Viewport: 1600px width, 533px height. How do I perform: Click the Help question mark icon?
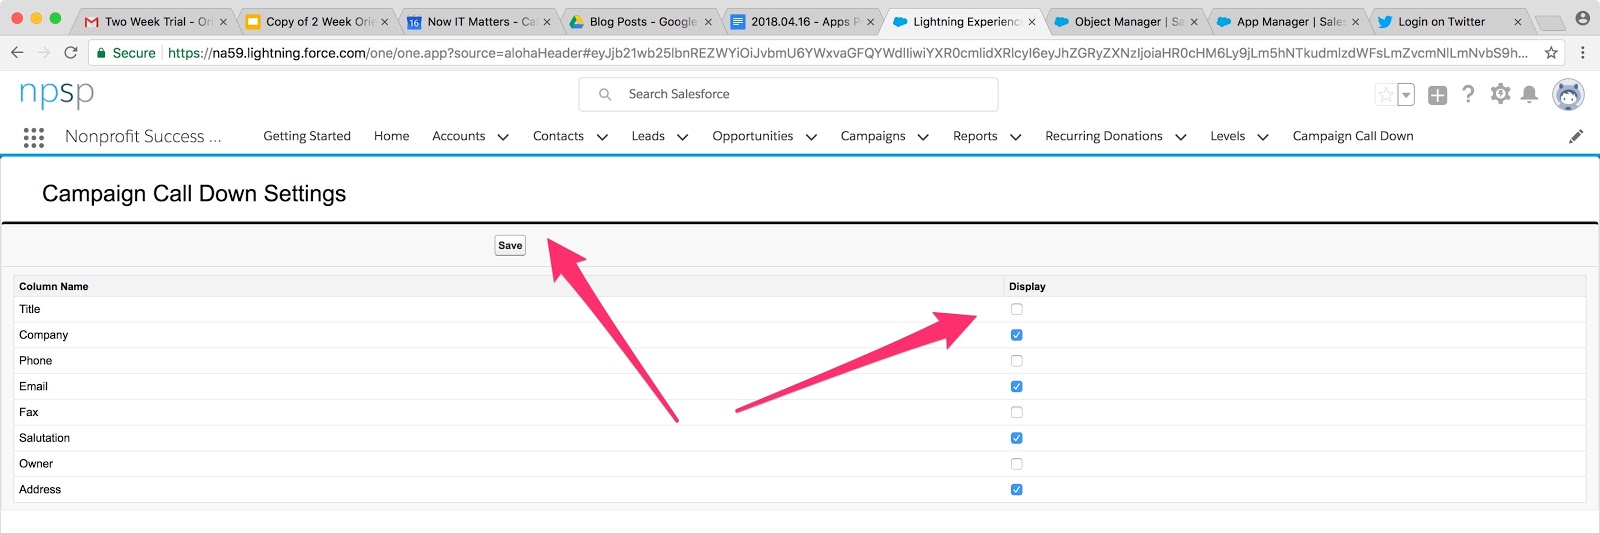[1468, 94]
